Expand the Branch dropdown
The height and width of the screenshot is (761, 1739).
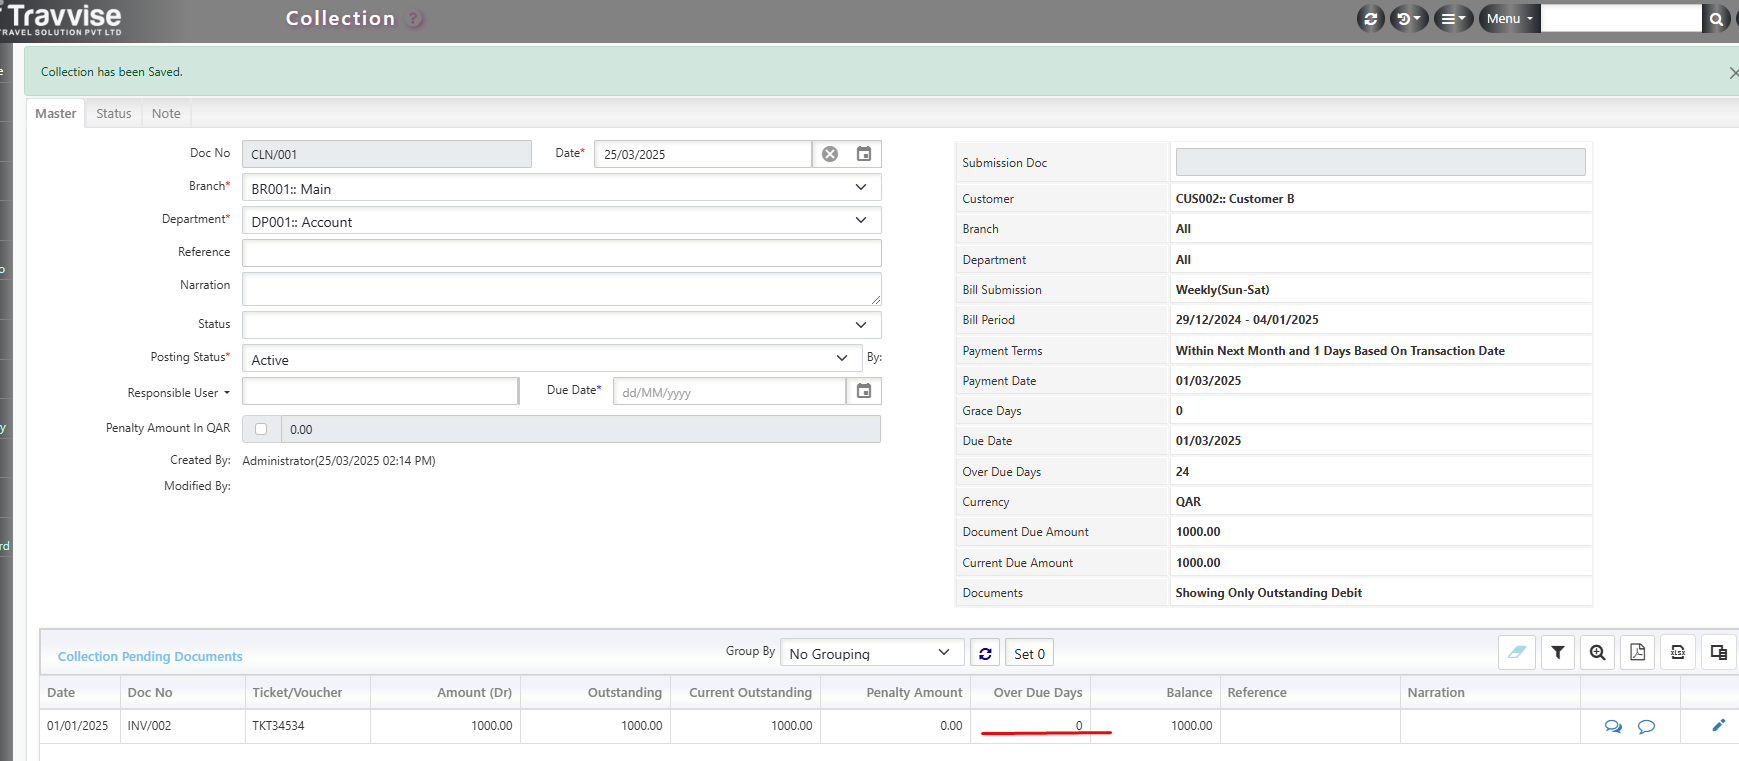(861, 187)
